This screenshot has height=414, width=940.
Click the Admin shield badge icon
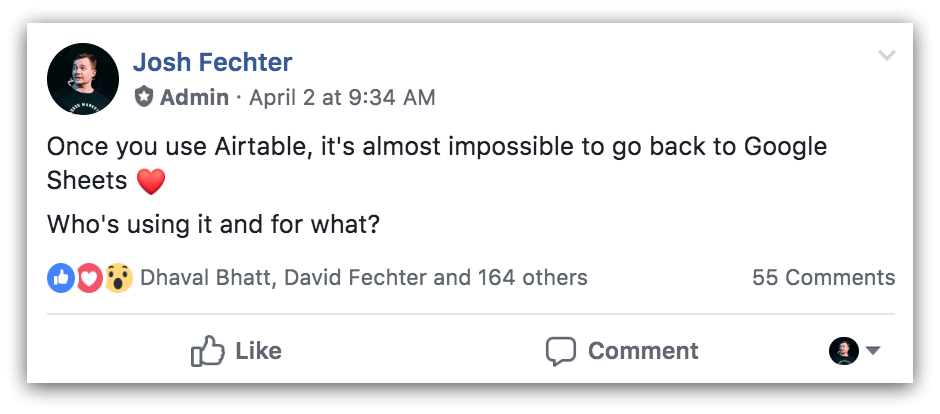tap(144, 96)
